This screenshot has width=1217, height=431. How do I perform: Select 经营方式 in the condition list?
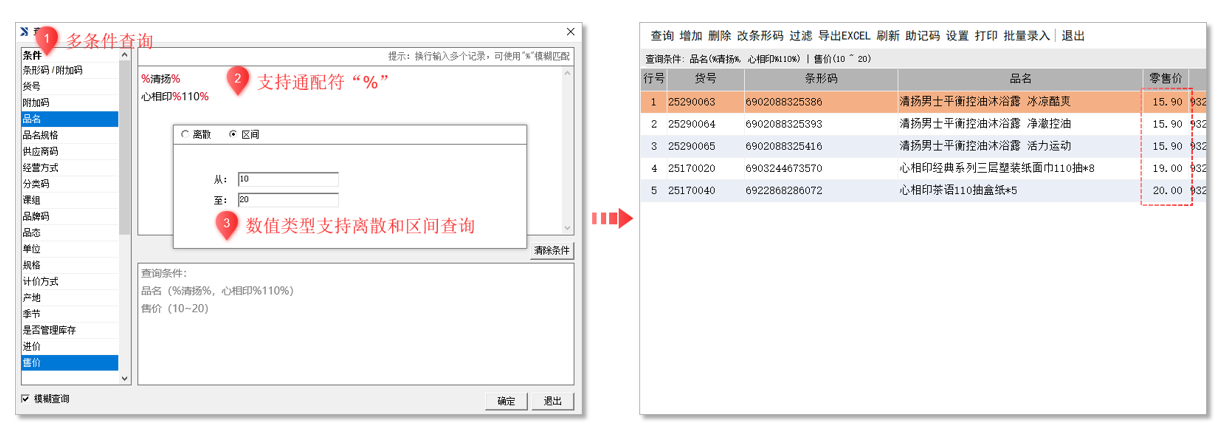coord(69,168)
